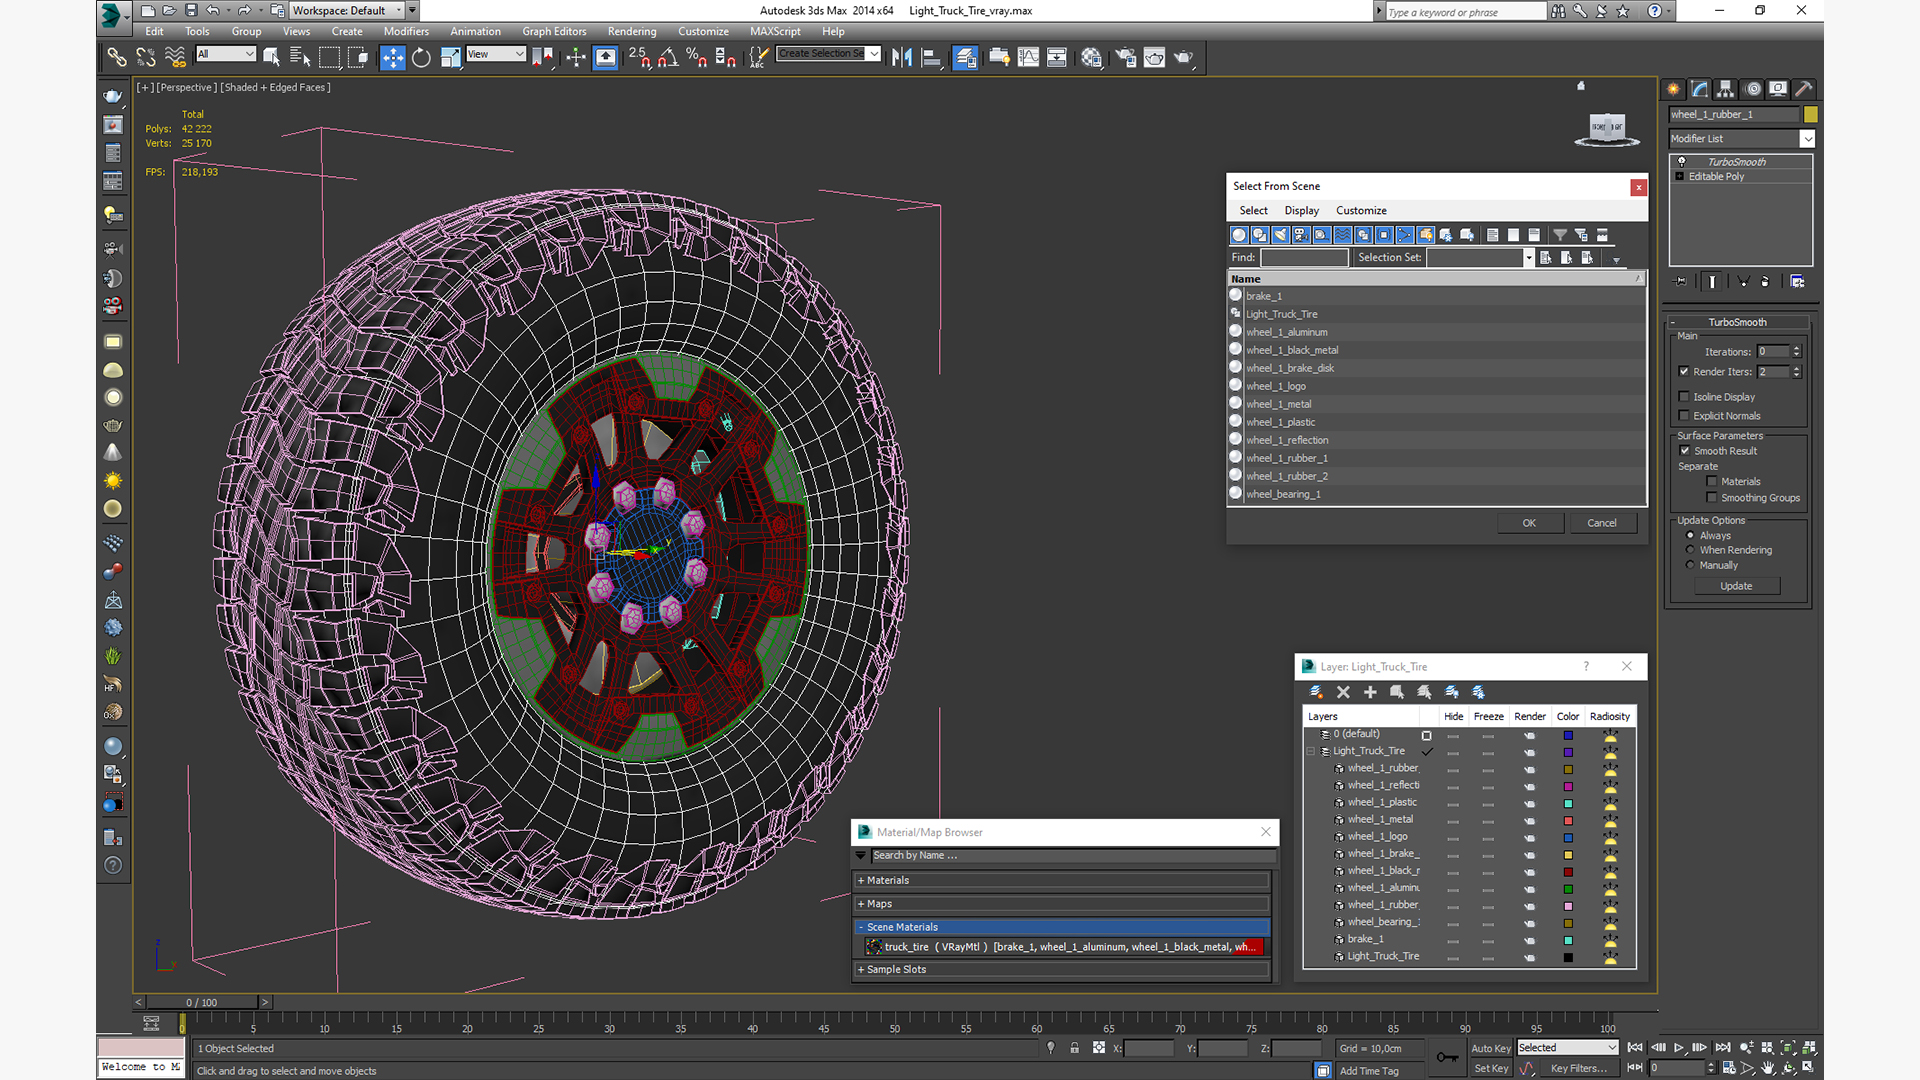The width and height of the screenshot is (1920, 1080).
Task: Click the Auto Key button
Action: tap(1491, 1048)
